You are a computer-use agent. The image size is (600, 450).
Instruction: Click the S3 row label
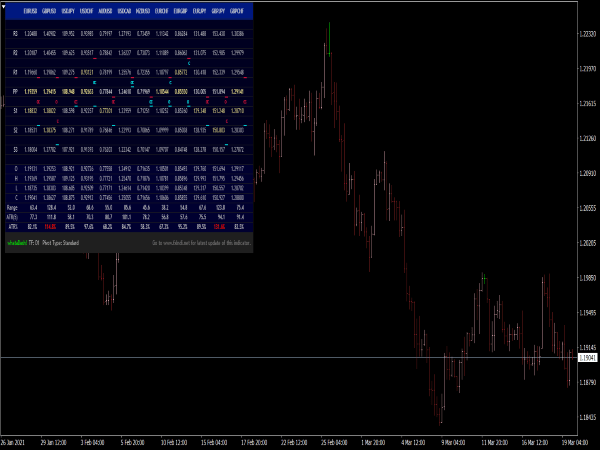(x=15, y=150)
